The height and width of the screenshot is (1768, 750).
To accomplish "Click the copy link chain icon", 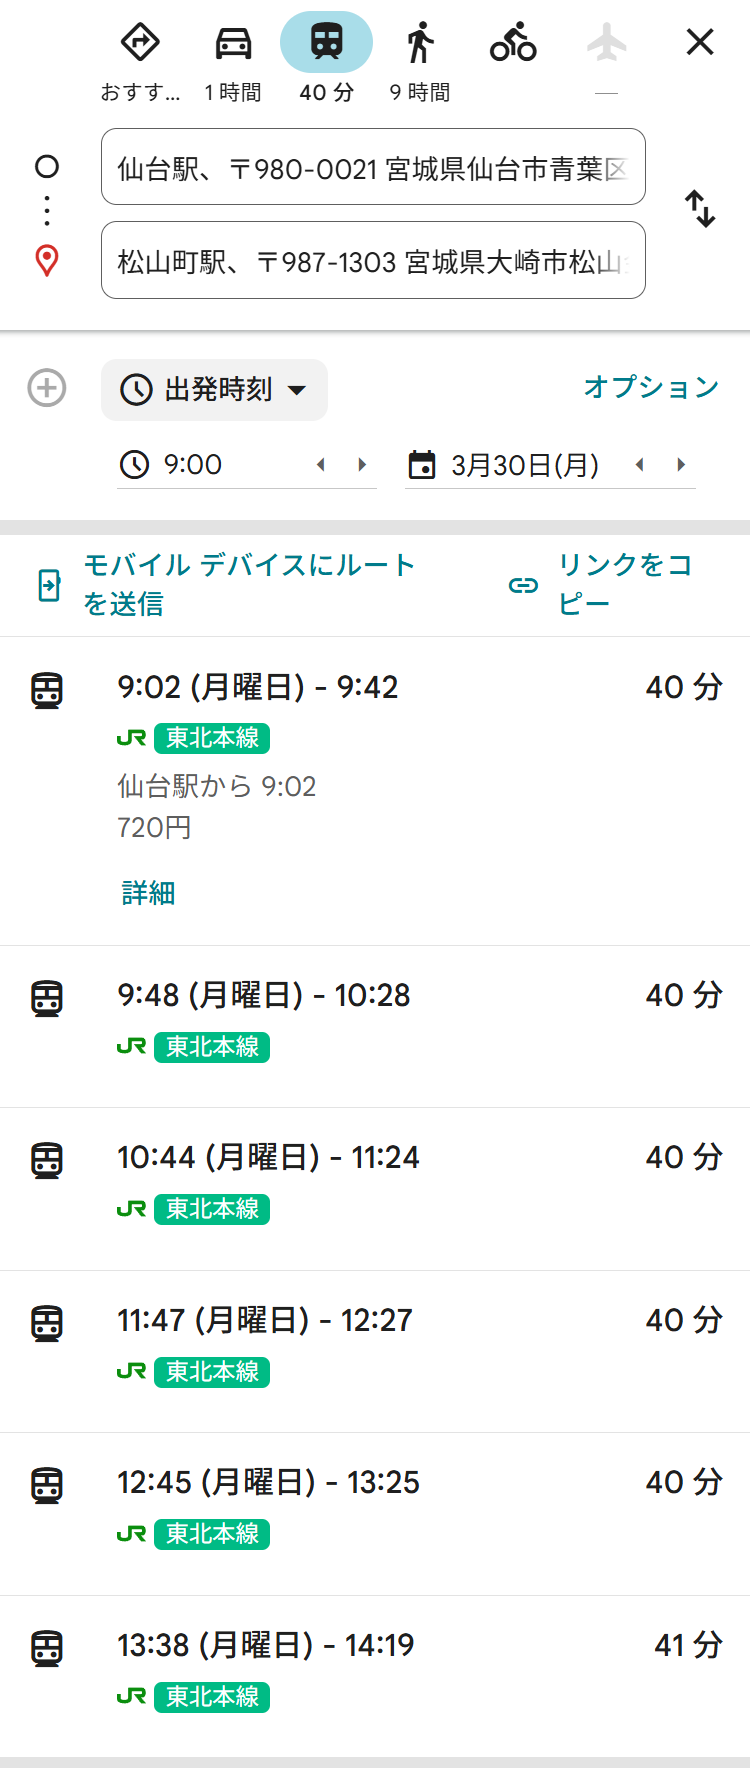I will point(523,585).
